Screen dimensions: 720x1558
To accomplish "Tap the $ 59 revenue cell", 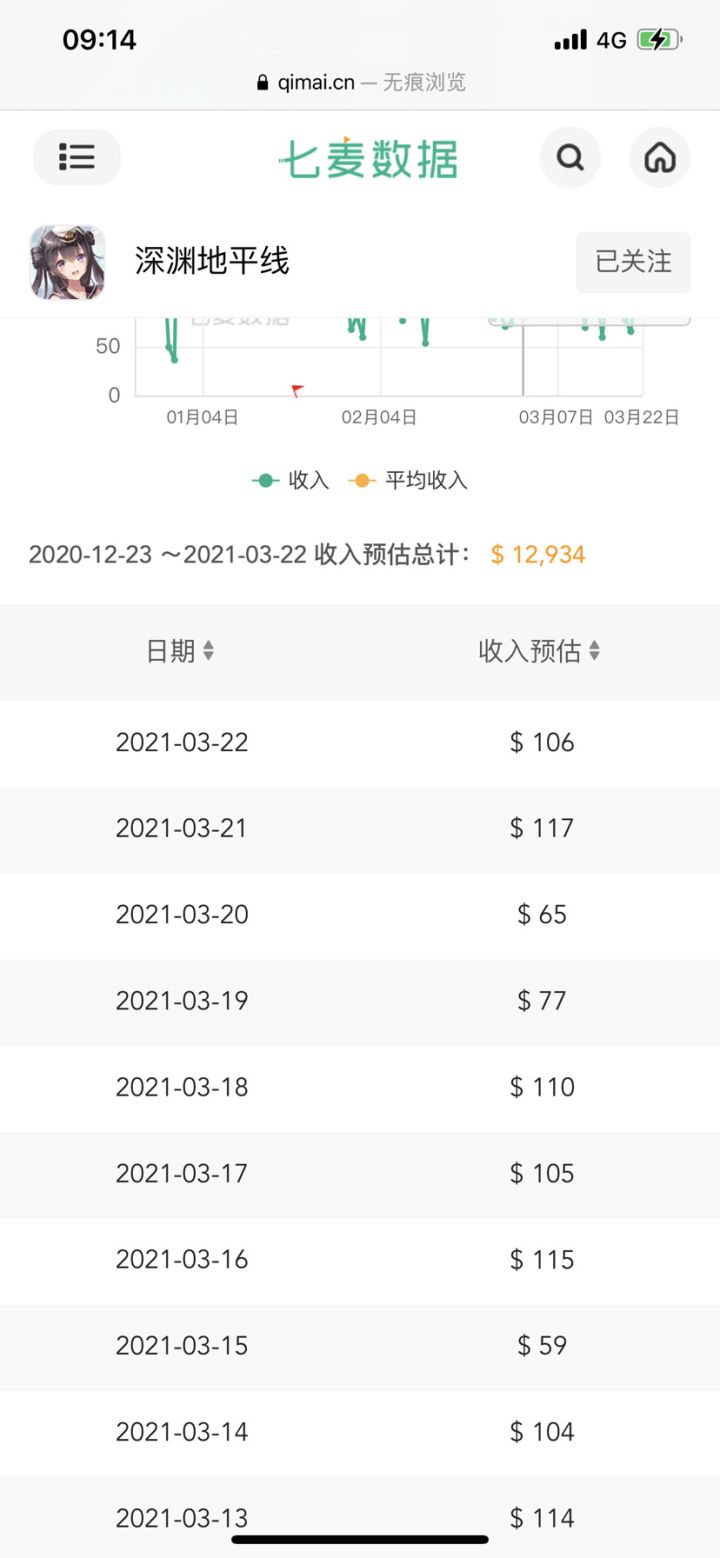I will click(x=542, y=1346).
